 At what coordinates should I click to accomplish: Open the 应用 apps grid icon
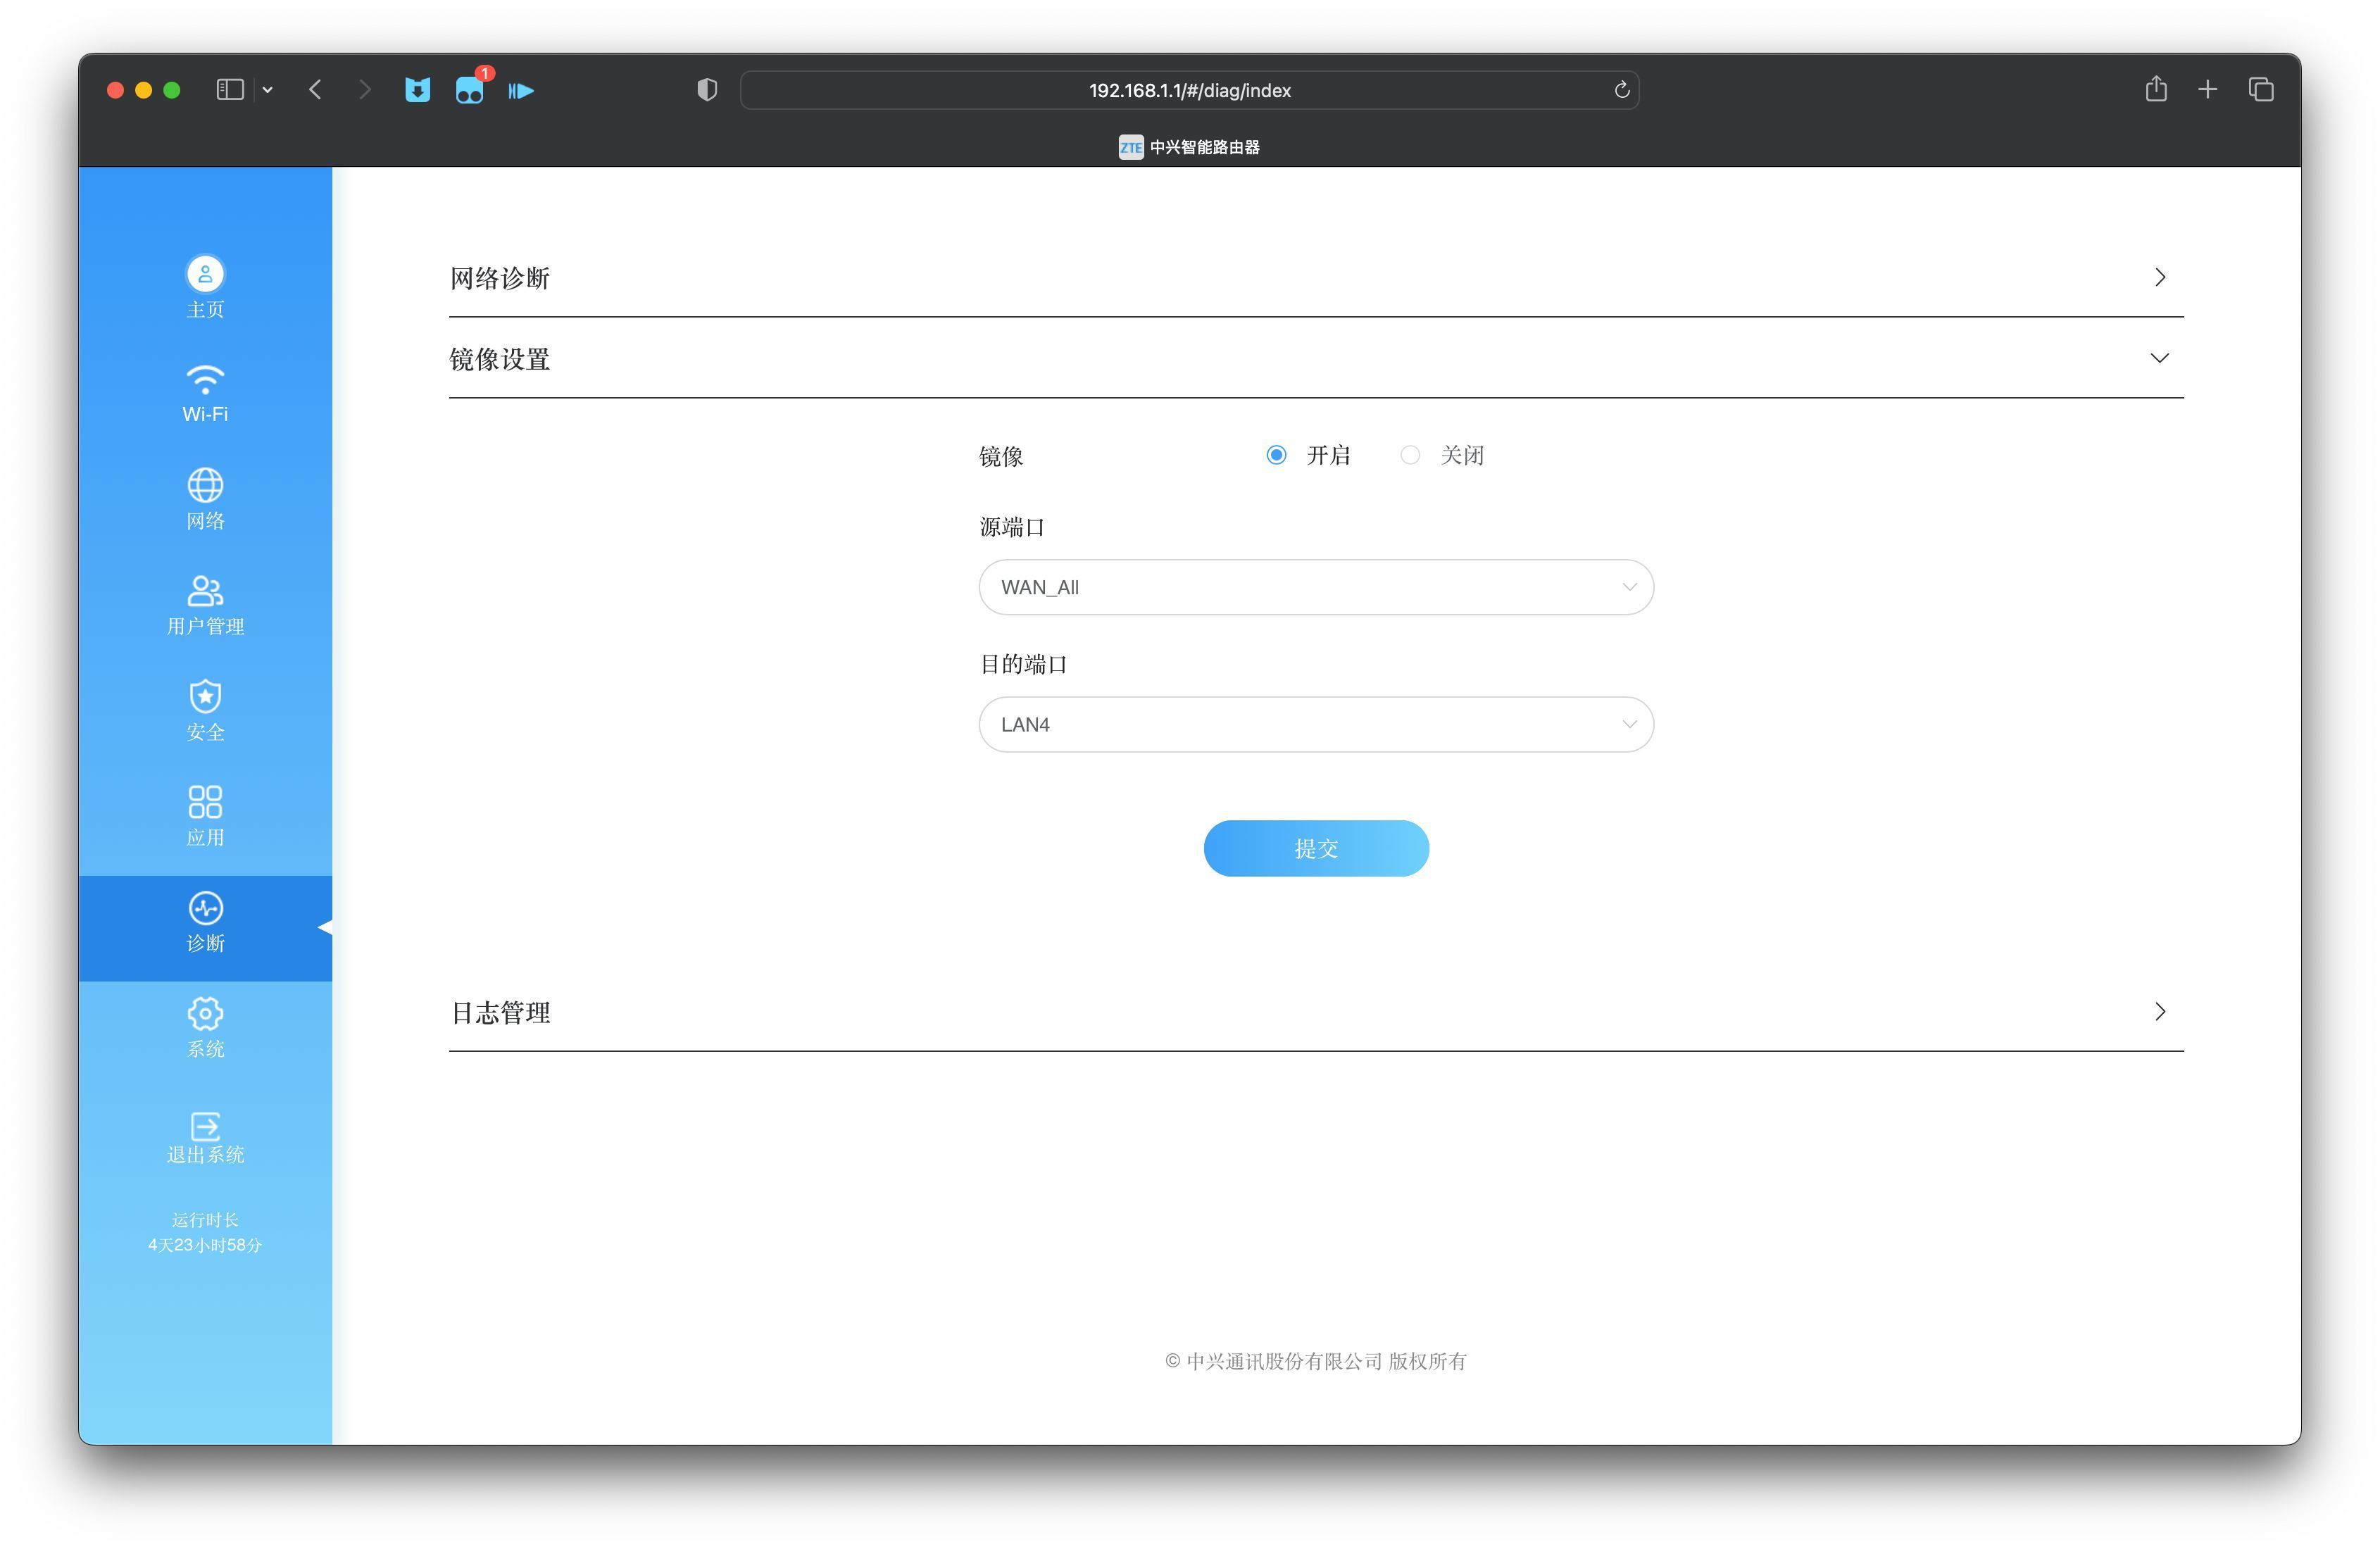click(x=205, y=802)
